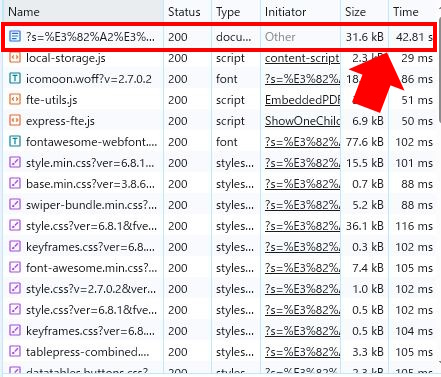Click the stylesheet icon of the 0.3 kB keyframes.css row
441x377 pixels.
15,246
